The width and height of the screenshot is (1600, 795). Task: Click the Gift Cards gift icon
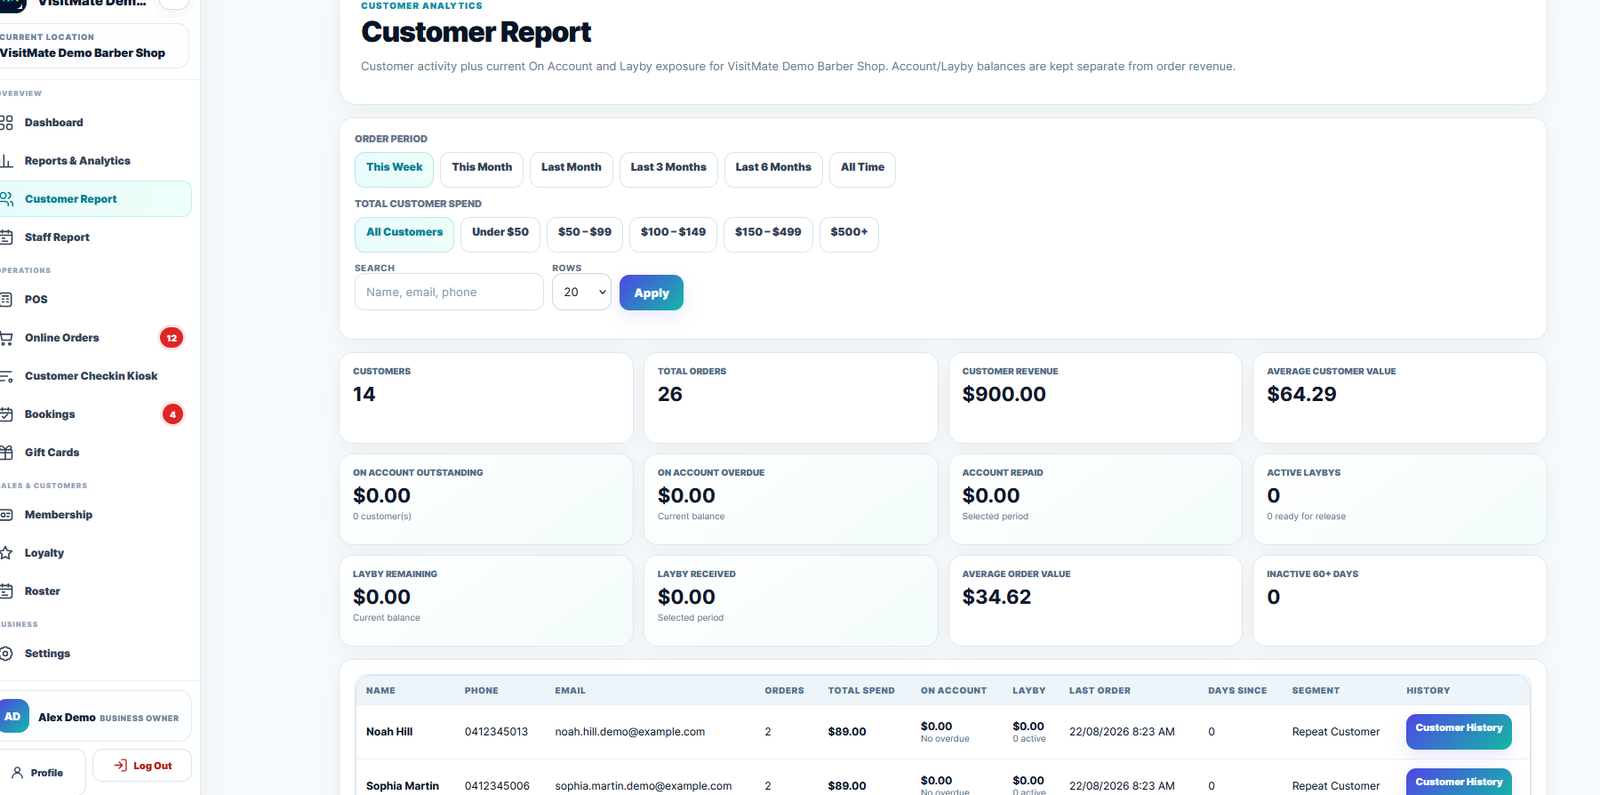6,452
